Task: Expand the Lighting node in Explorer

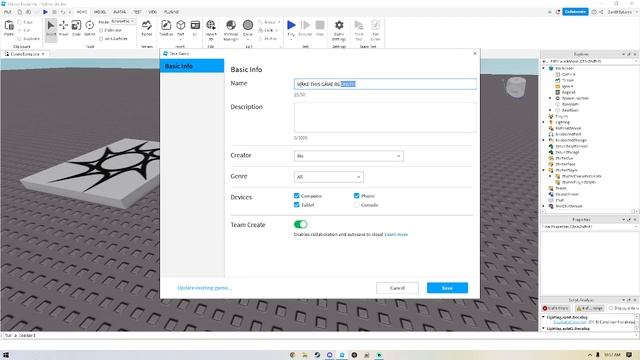Action: 544,122
